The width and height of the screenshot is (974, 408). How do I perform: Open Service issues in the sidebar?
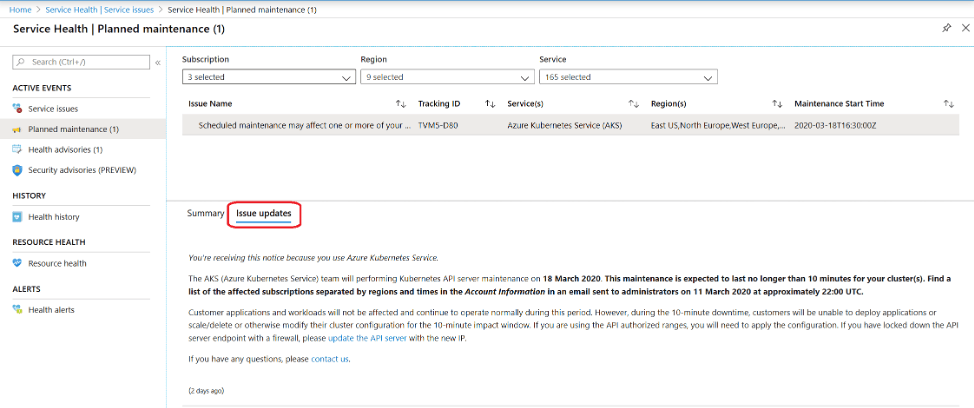tap(53, 109)
